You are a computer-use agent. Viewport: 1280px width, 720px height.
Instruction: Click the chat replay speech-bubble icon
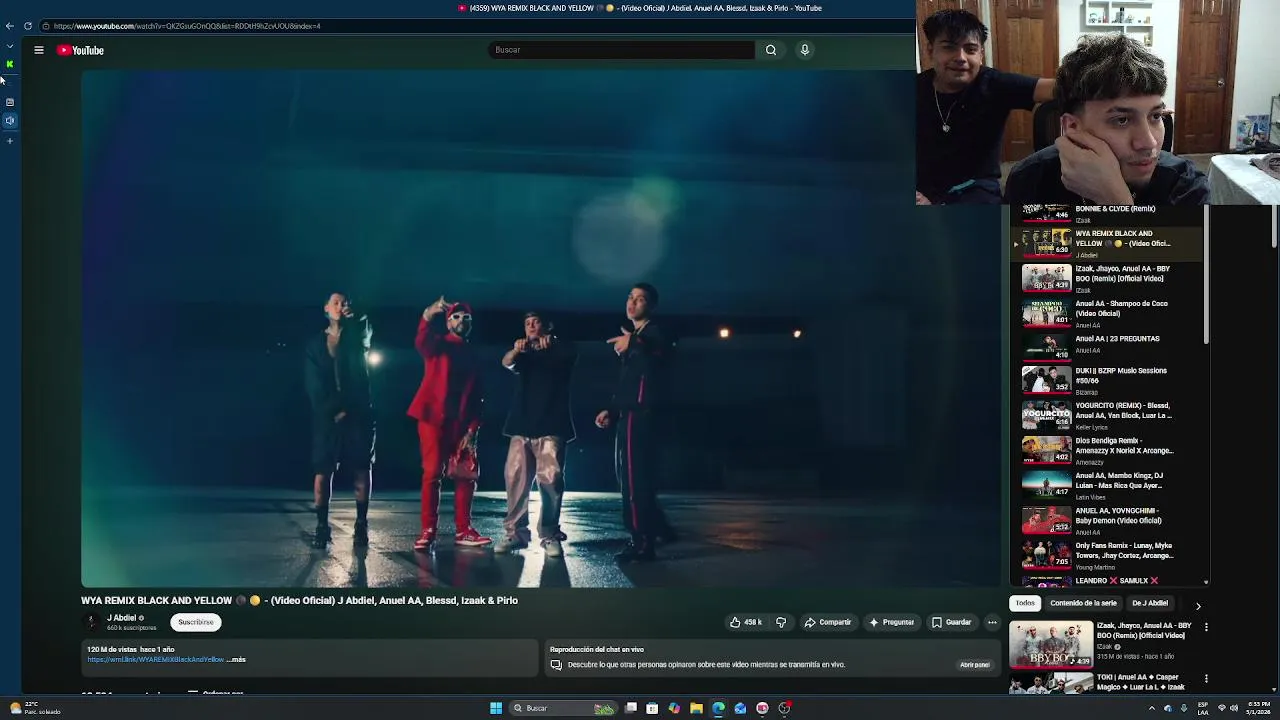pos(556,665)
